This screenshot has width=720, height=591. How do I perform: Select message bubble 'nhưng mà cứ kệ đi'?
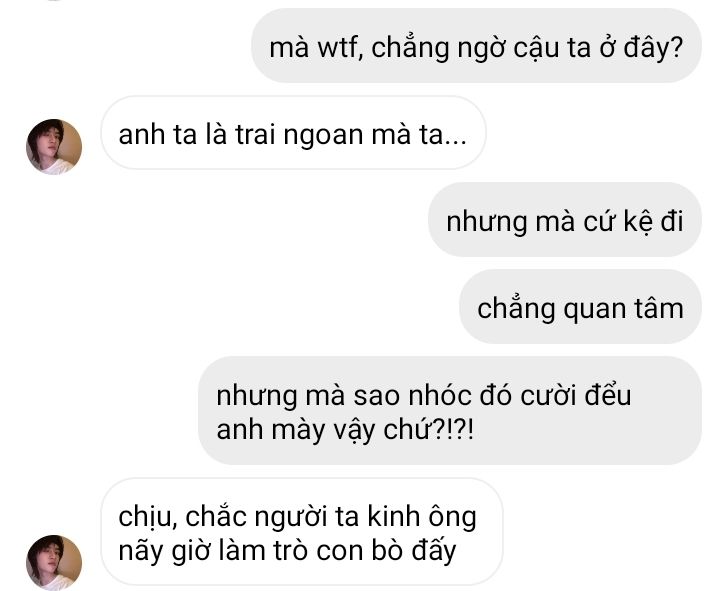pos(565,220)
